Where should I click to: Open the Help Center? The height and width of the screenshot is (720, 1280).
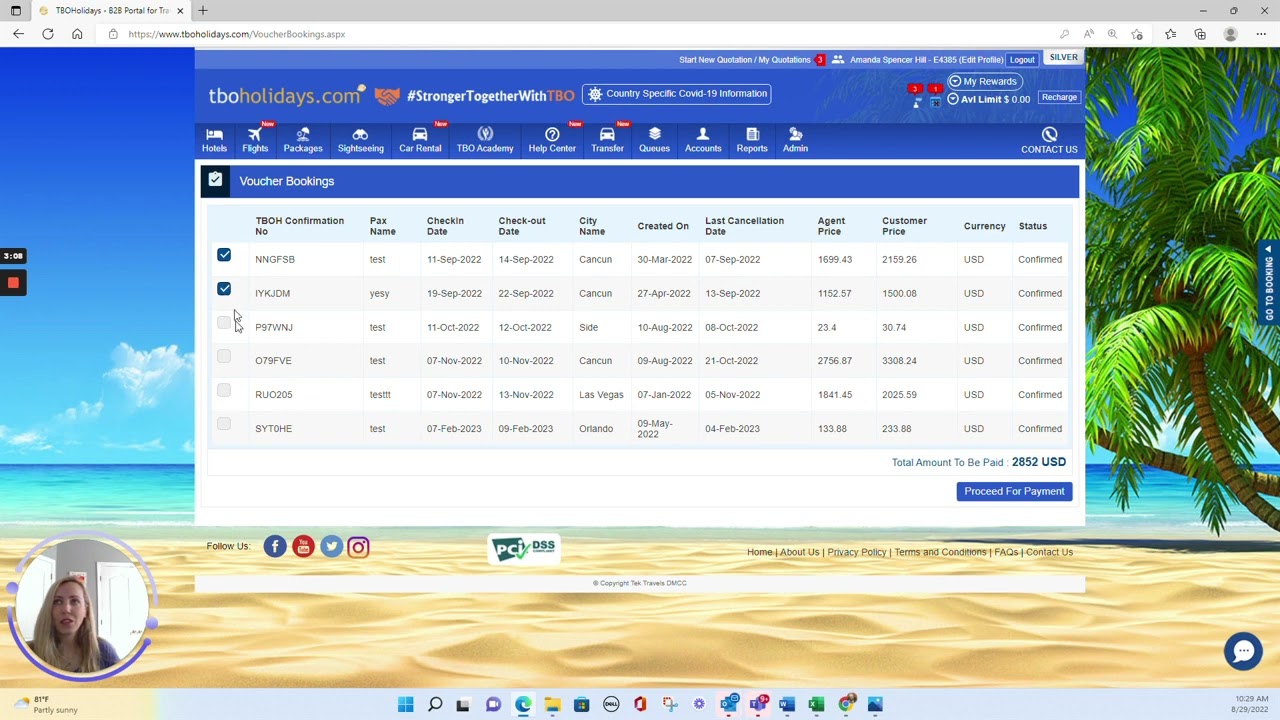point(552,140)
